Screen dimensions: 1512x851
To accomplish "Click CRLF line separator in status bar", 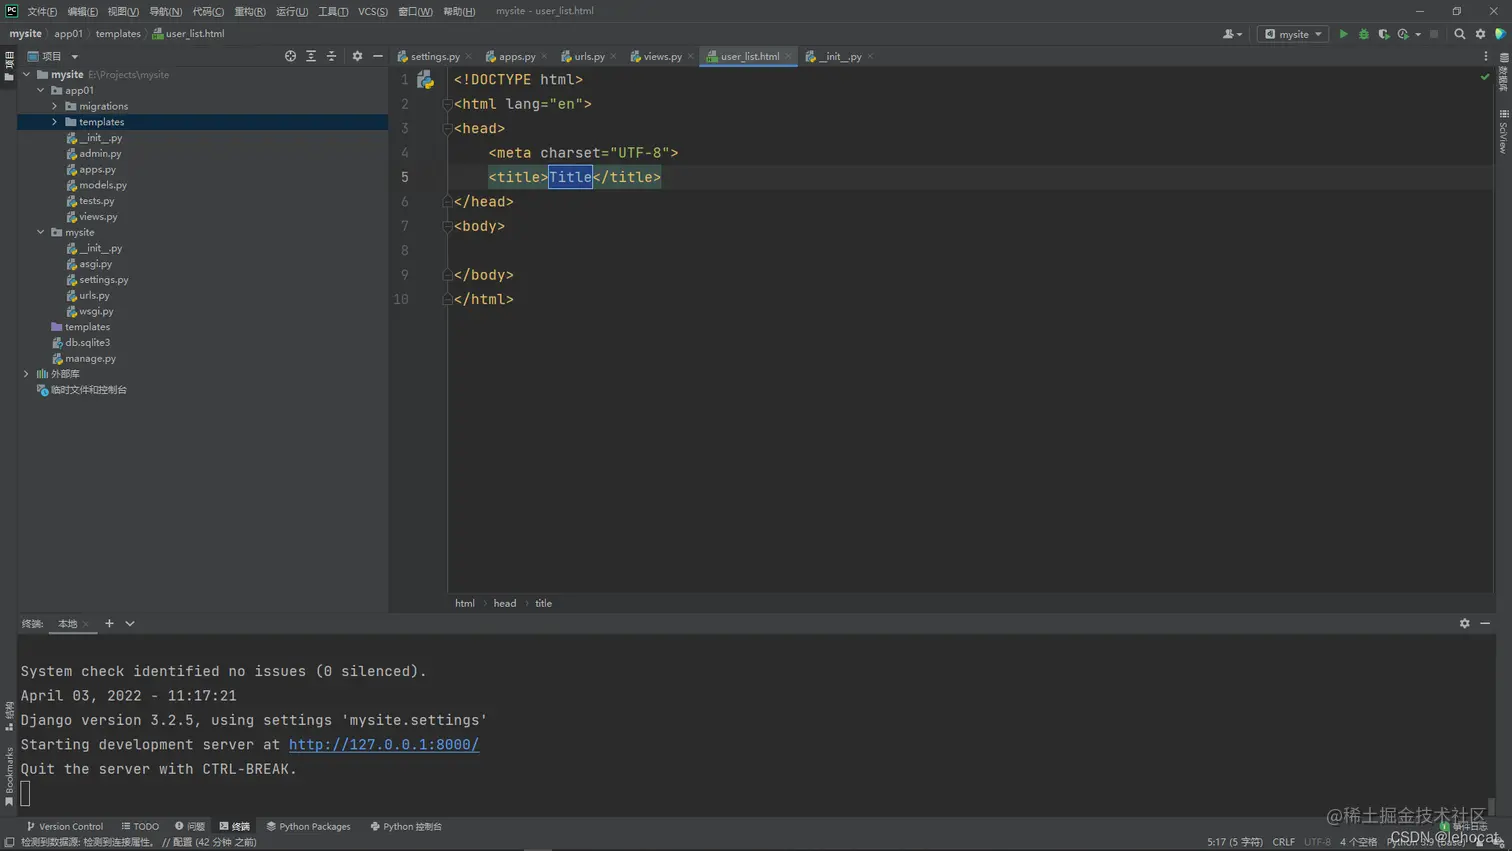I will pyautogui.click(x=1284, y=842).
